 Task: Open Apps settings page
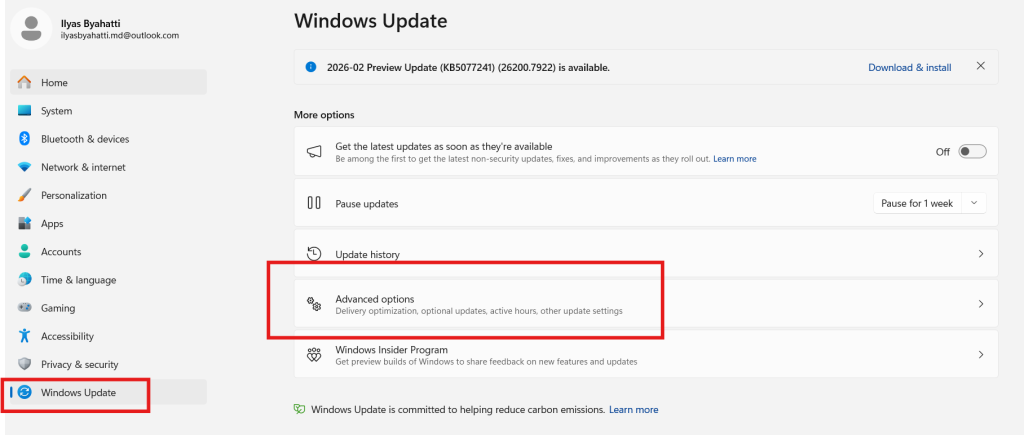[108, 223]
